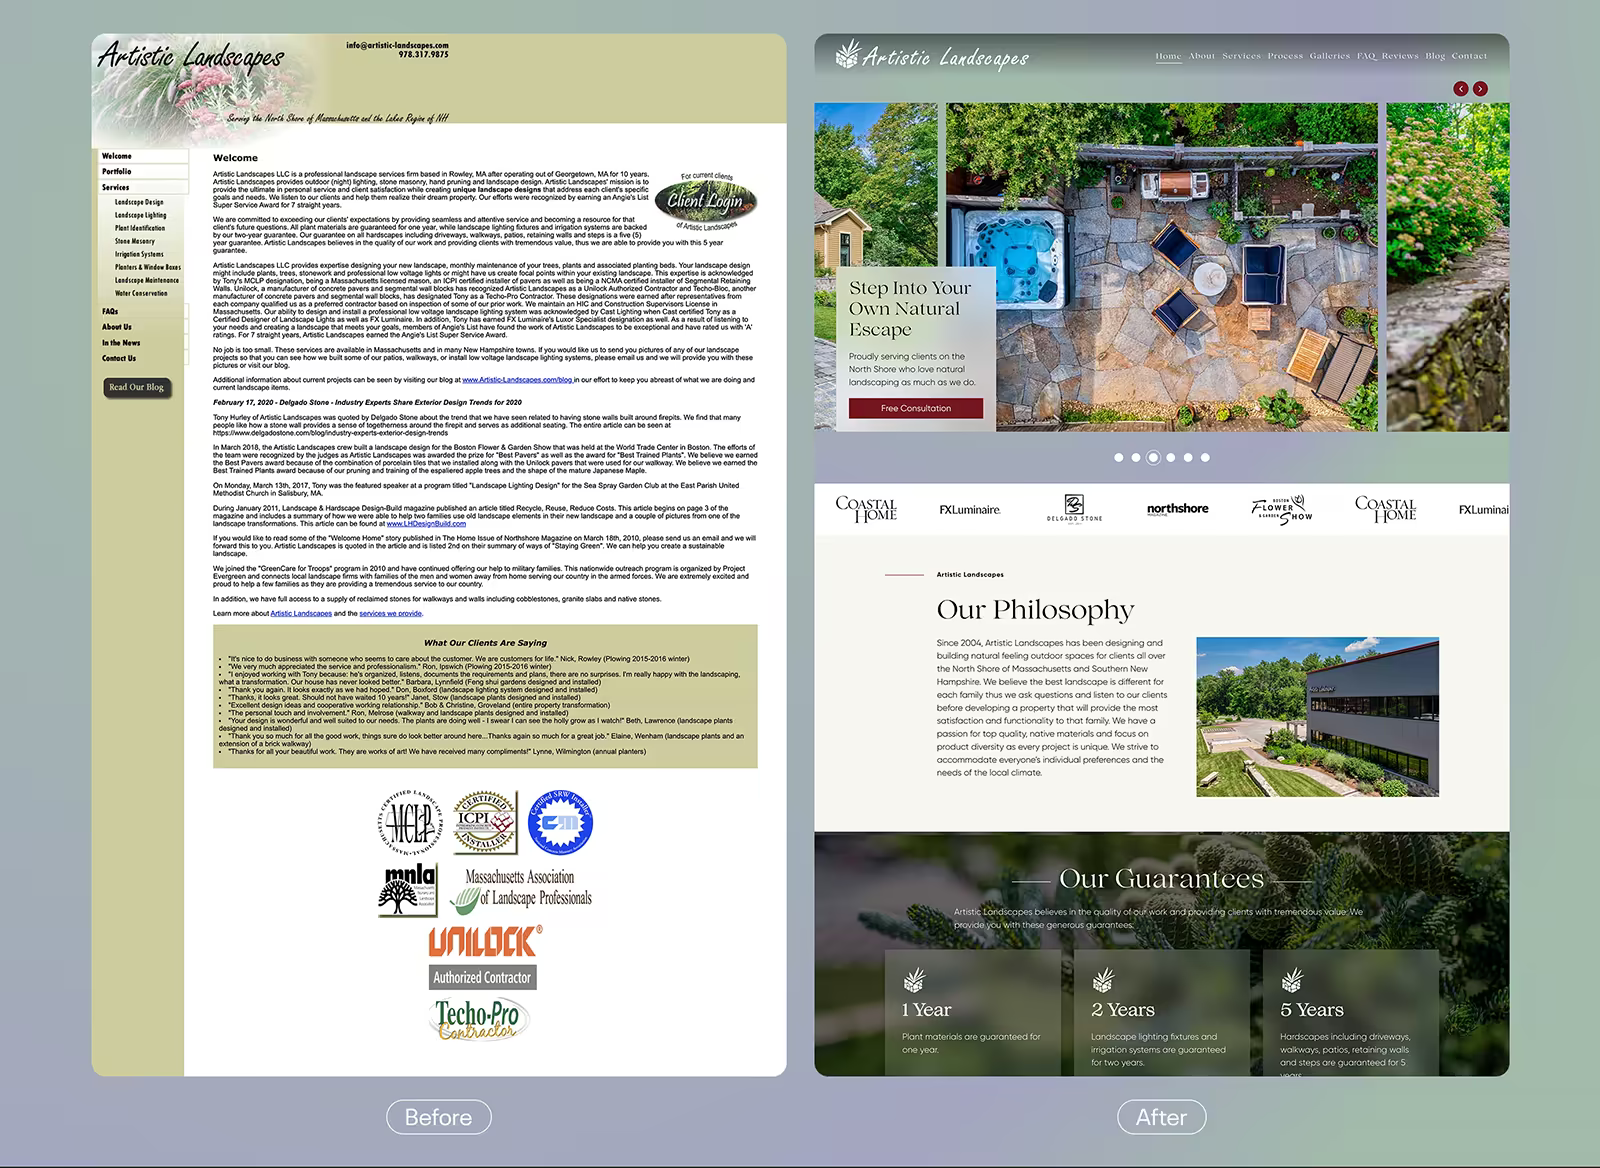Click the MCLP certification seal

click(x=410, y=822)
